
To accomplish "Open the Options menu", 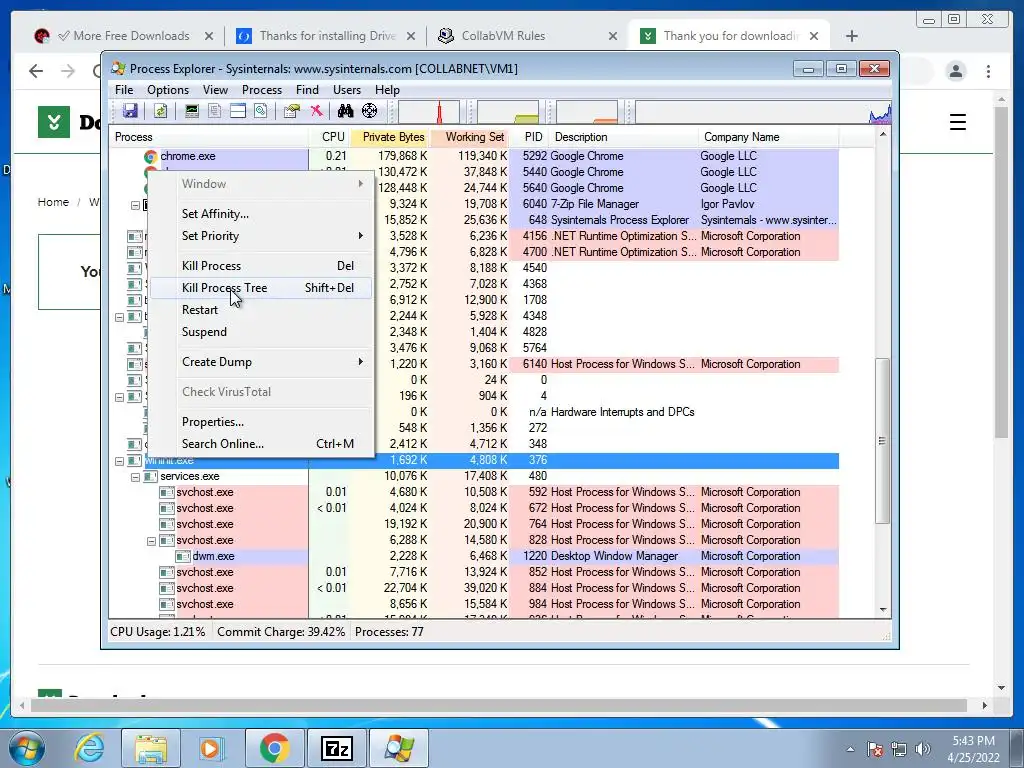I will point(168,90).
